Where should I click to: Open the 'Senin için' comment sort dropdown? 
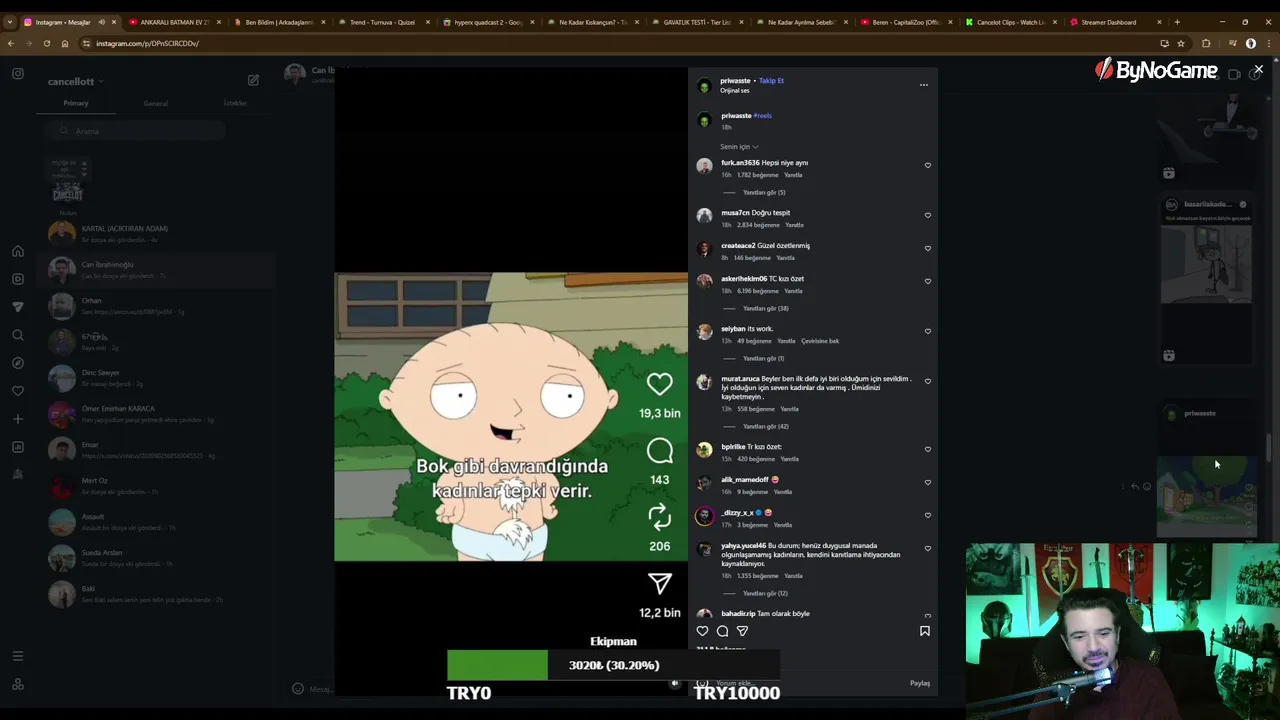(739, 147)
